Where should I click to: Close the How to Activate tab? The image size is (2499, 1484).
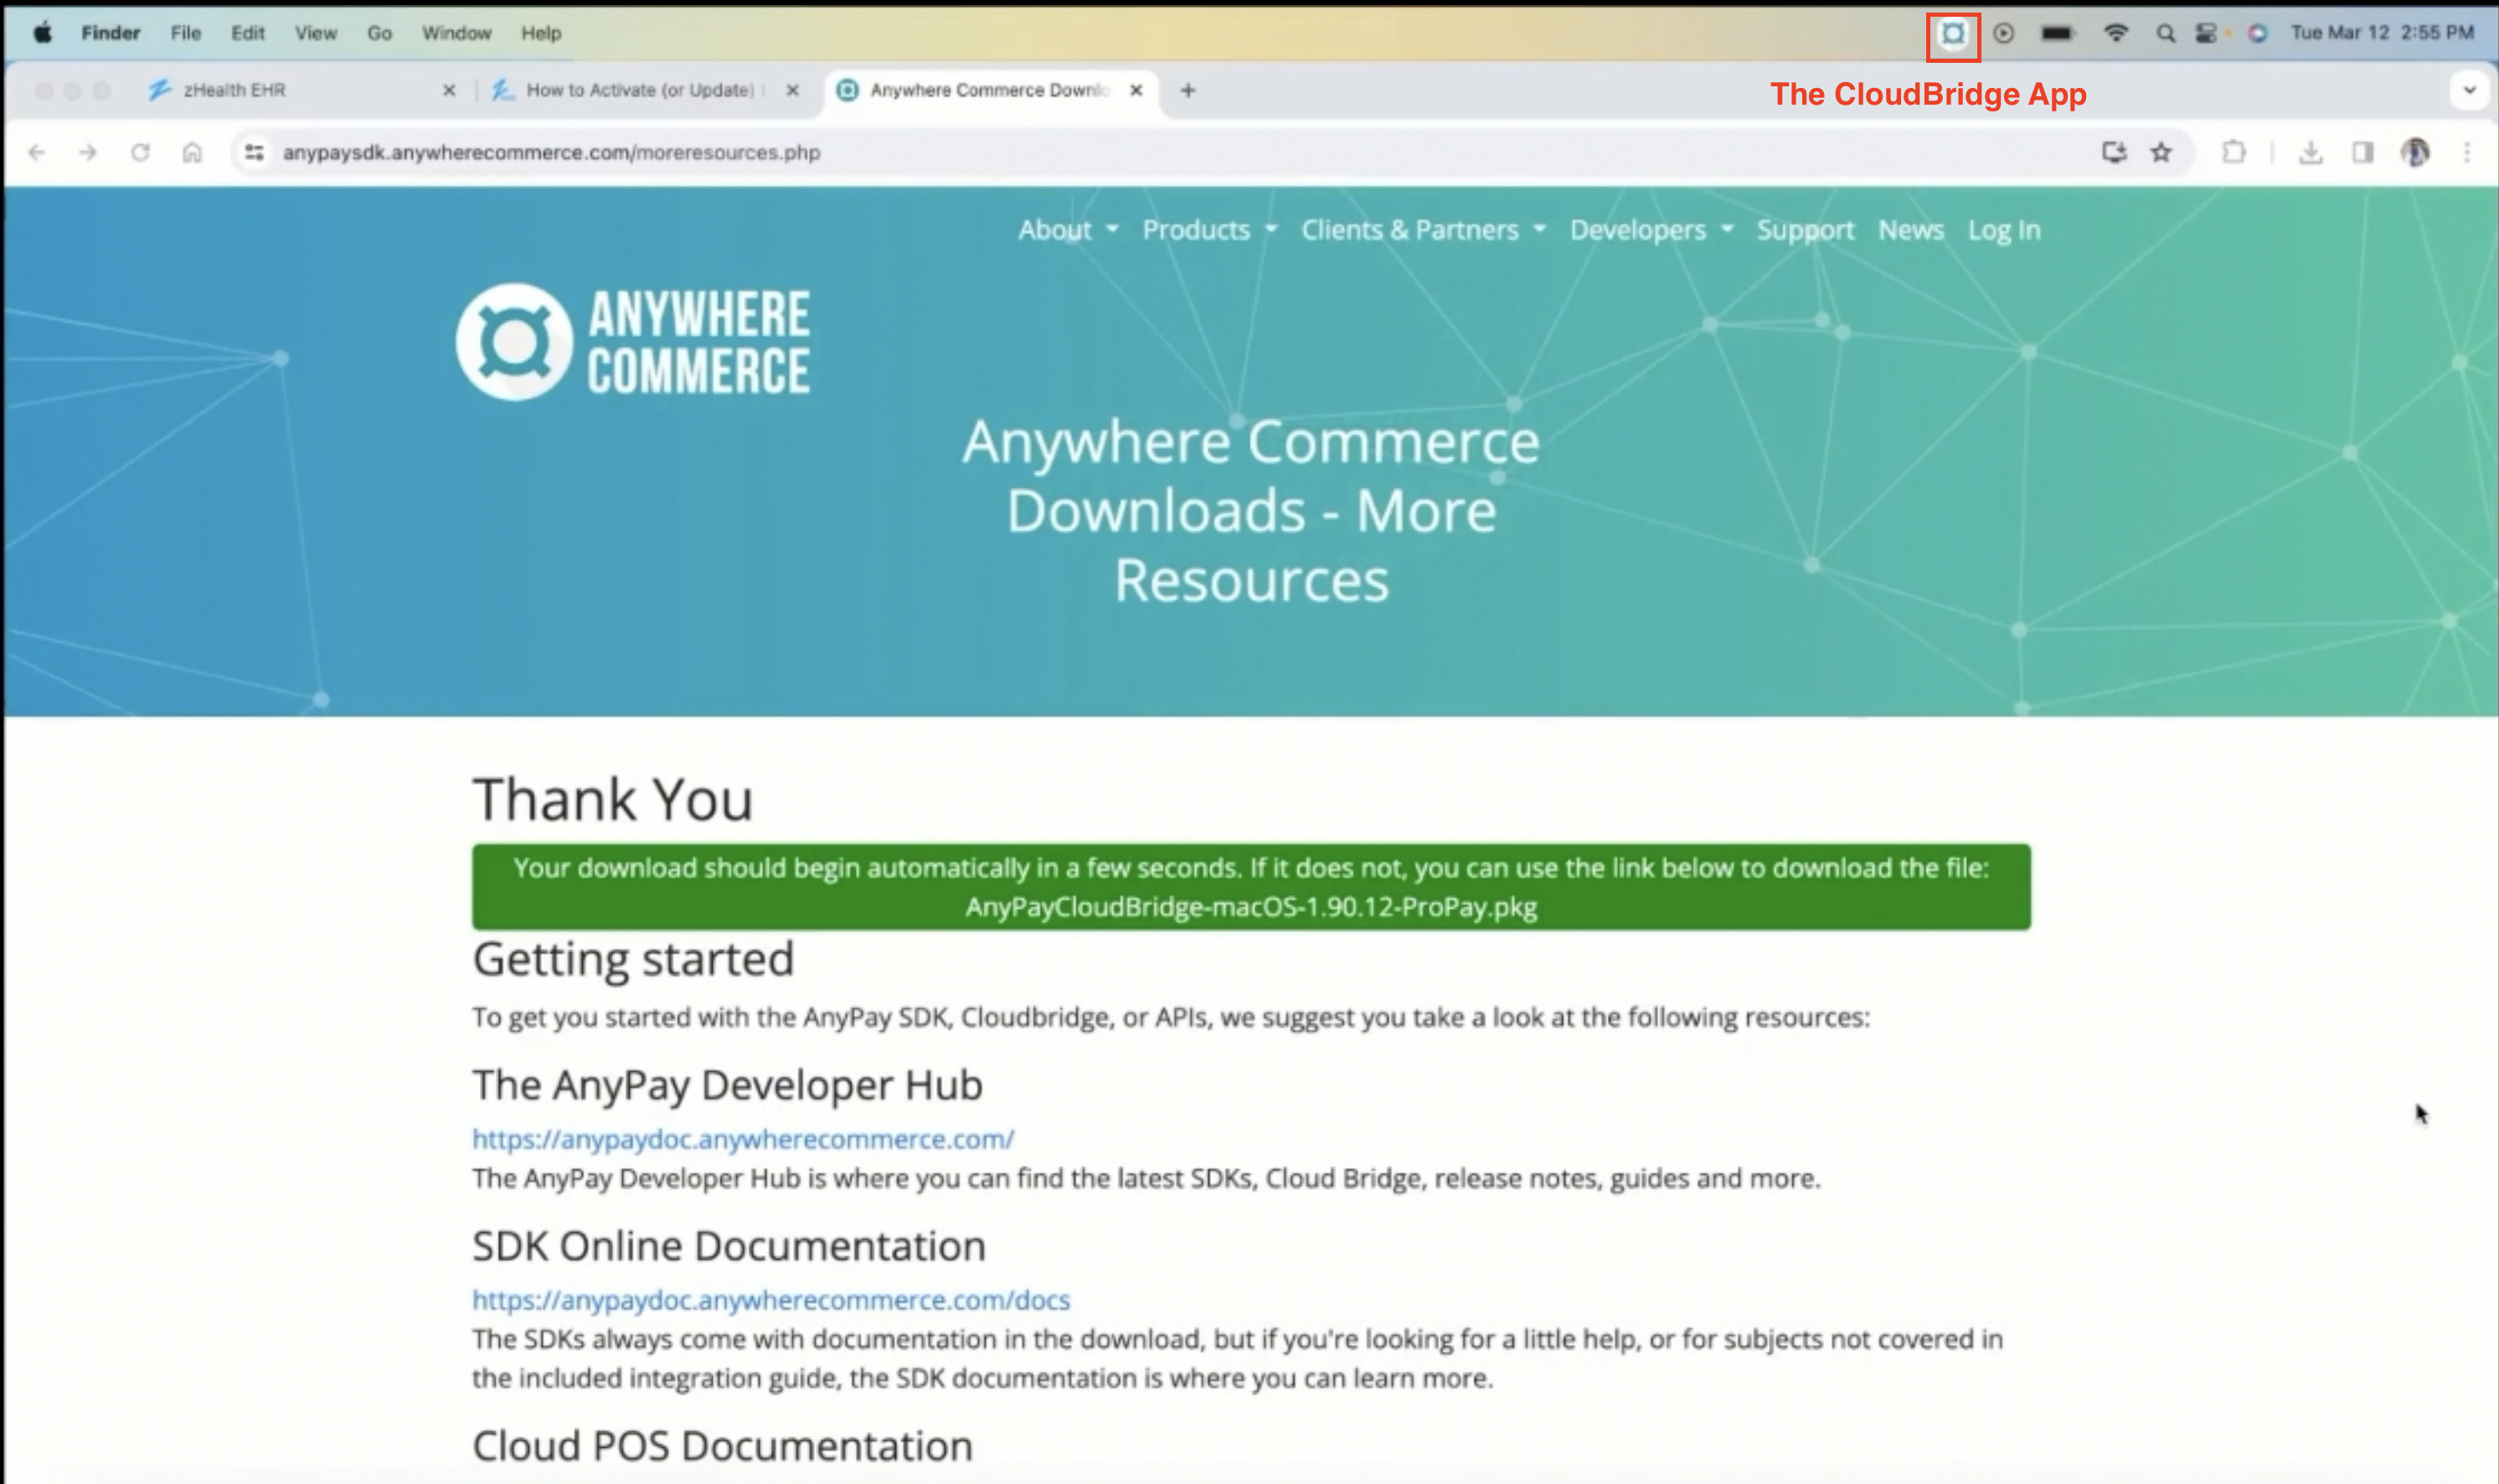tap(792, 90)
